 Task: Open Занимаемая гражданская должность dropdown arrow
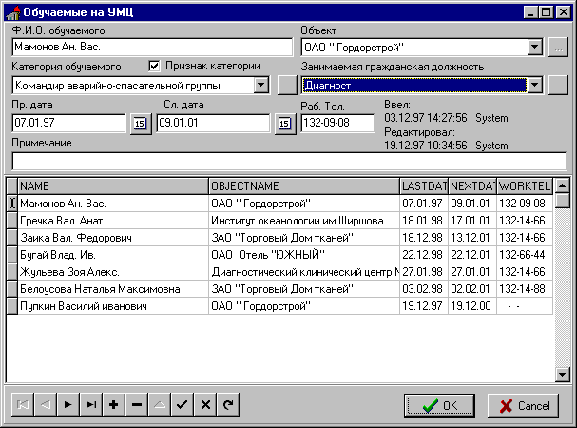pyautogui.click(x=535, y=85)
